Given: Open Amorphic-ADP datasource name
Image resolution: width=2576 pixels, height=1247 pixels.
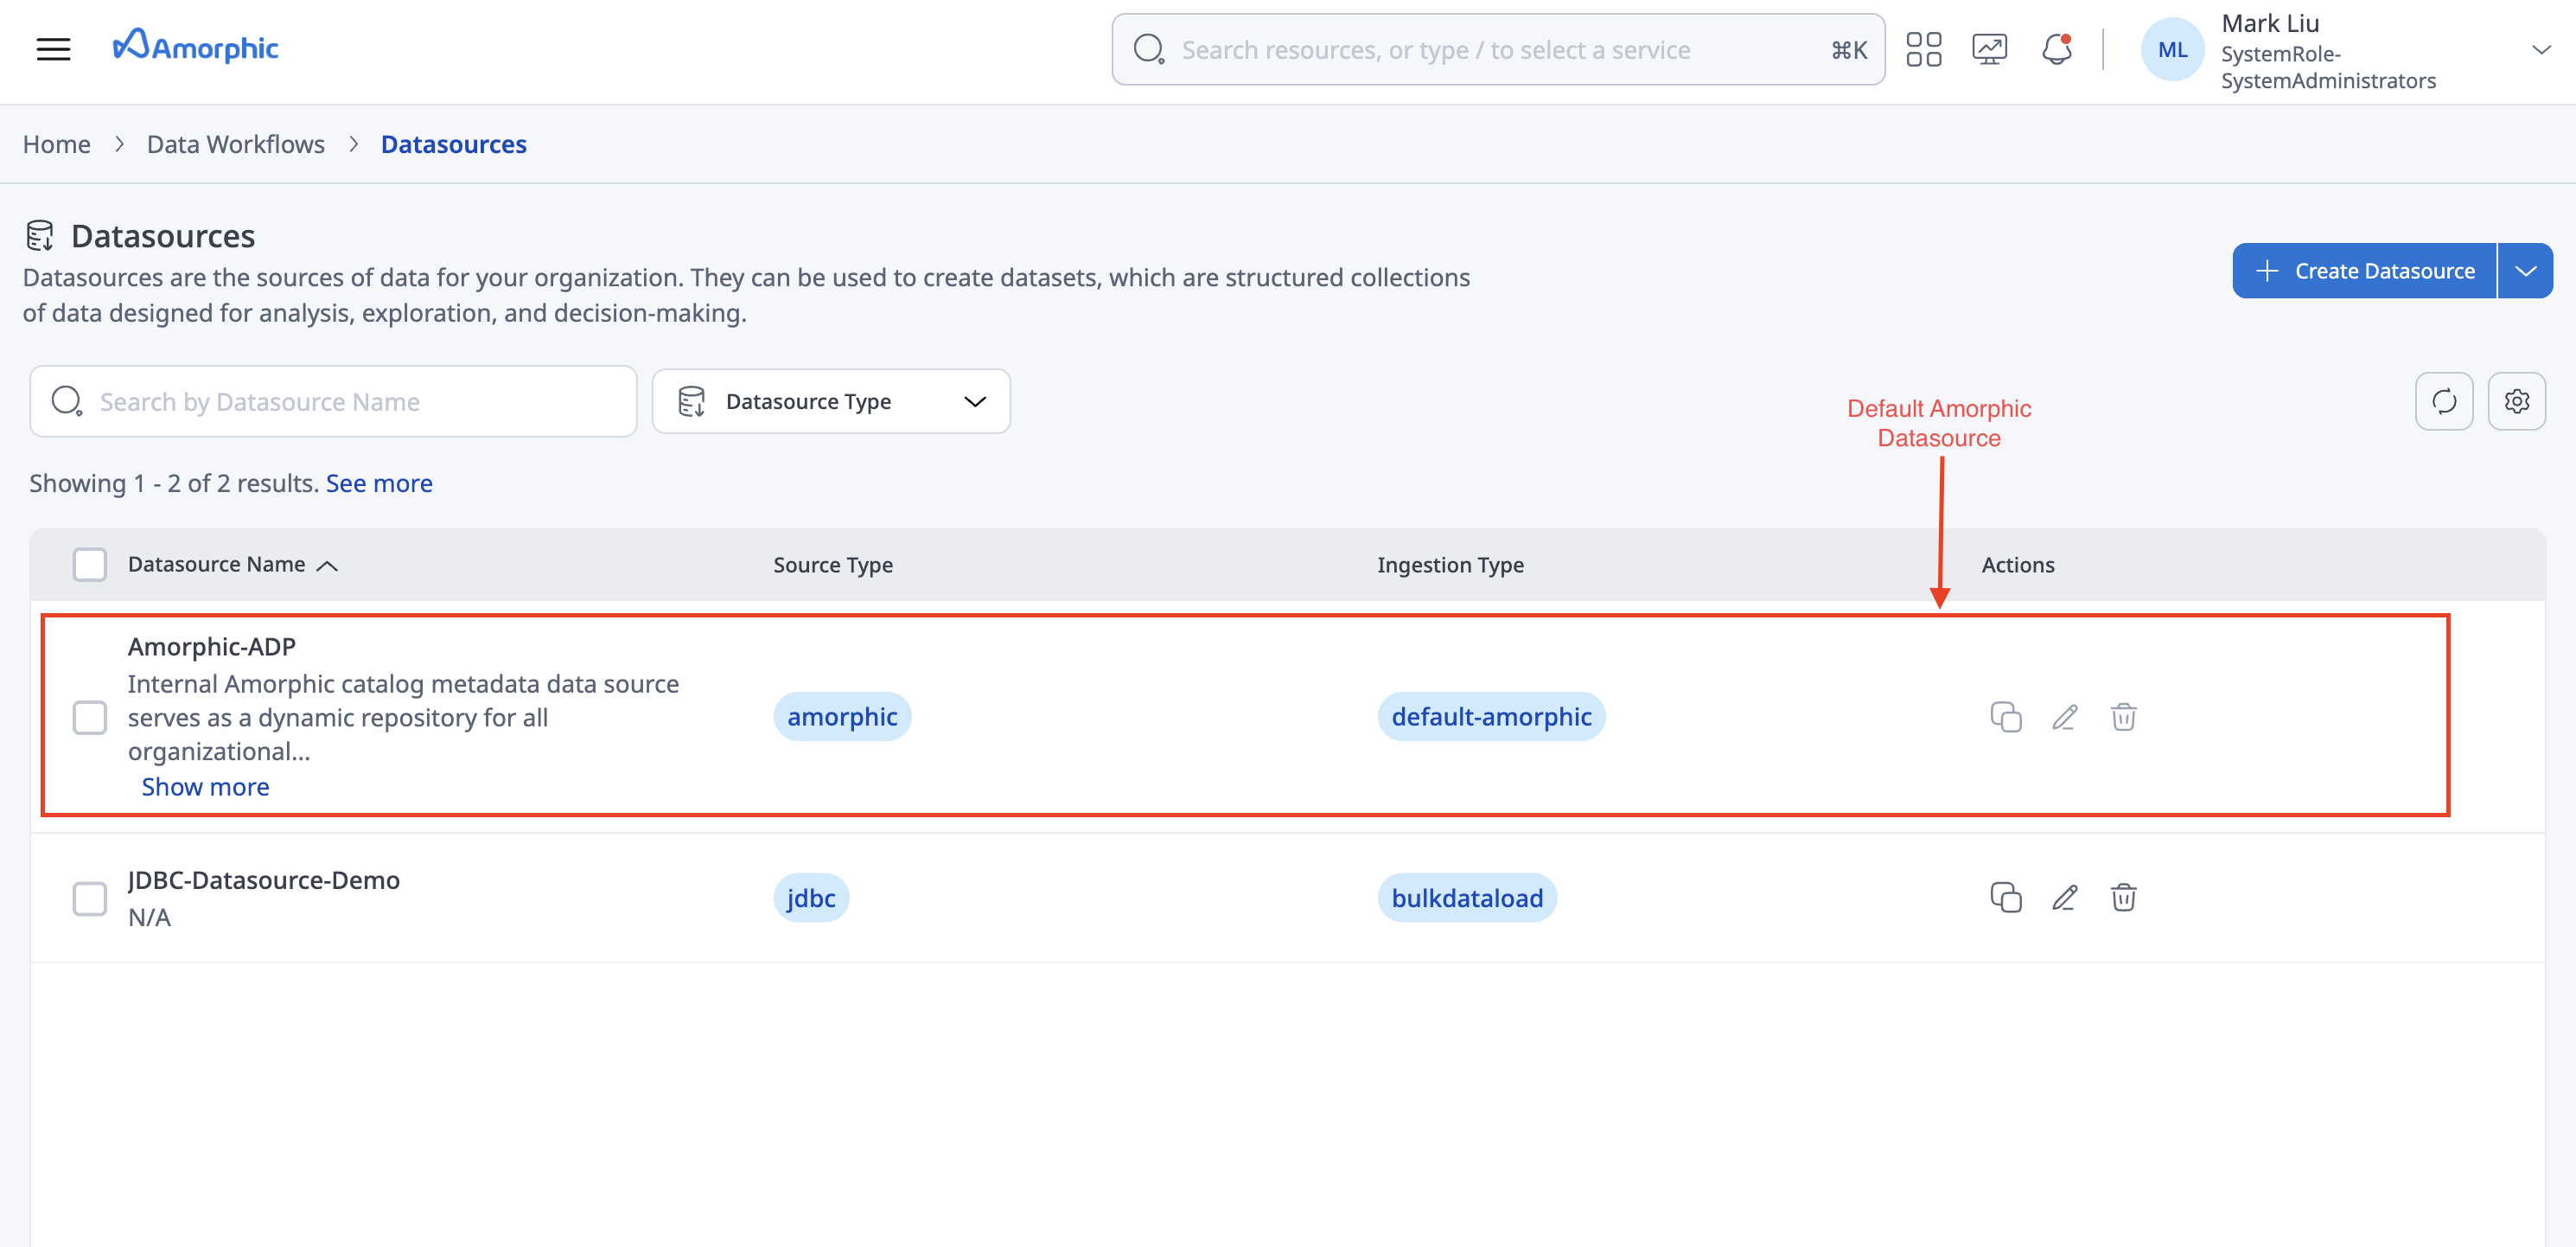Looking at the screenshot, I should [x=212, y=647].
